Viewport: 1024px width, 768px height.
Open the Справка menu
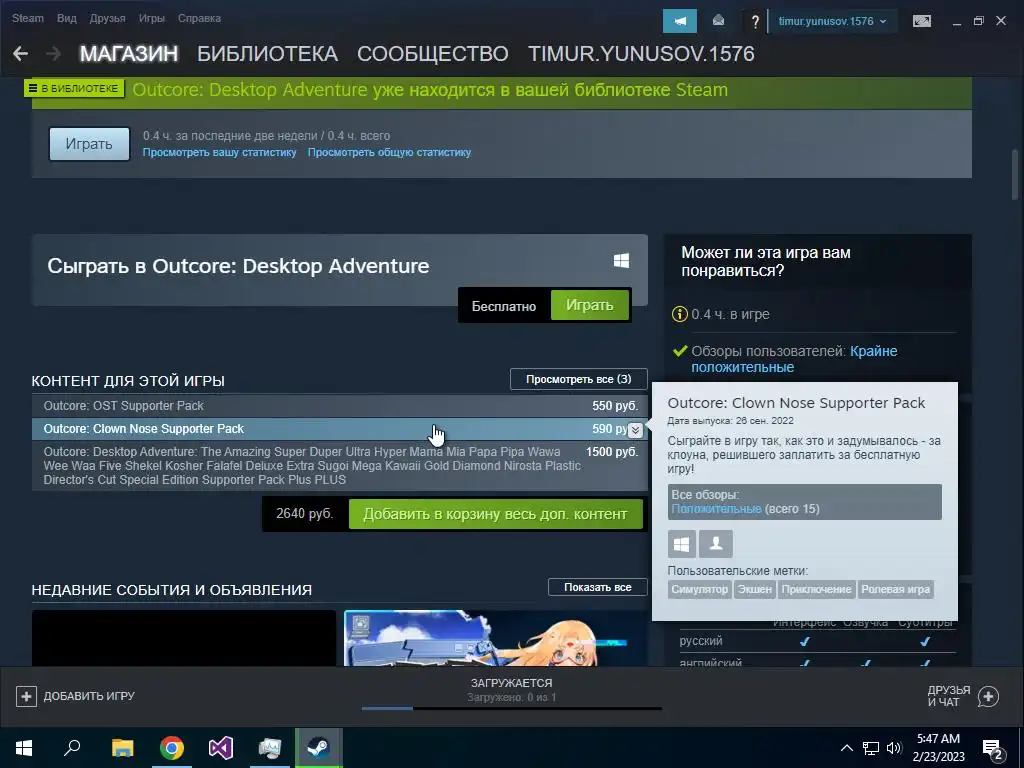point(199,18)
